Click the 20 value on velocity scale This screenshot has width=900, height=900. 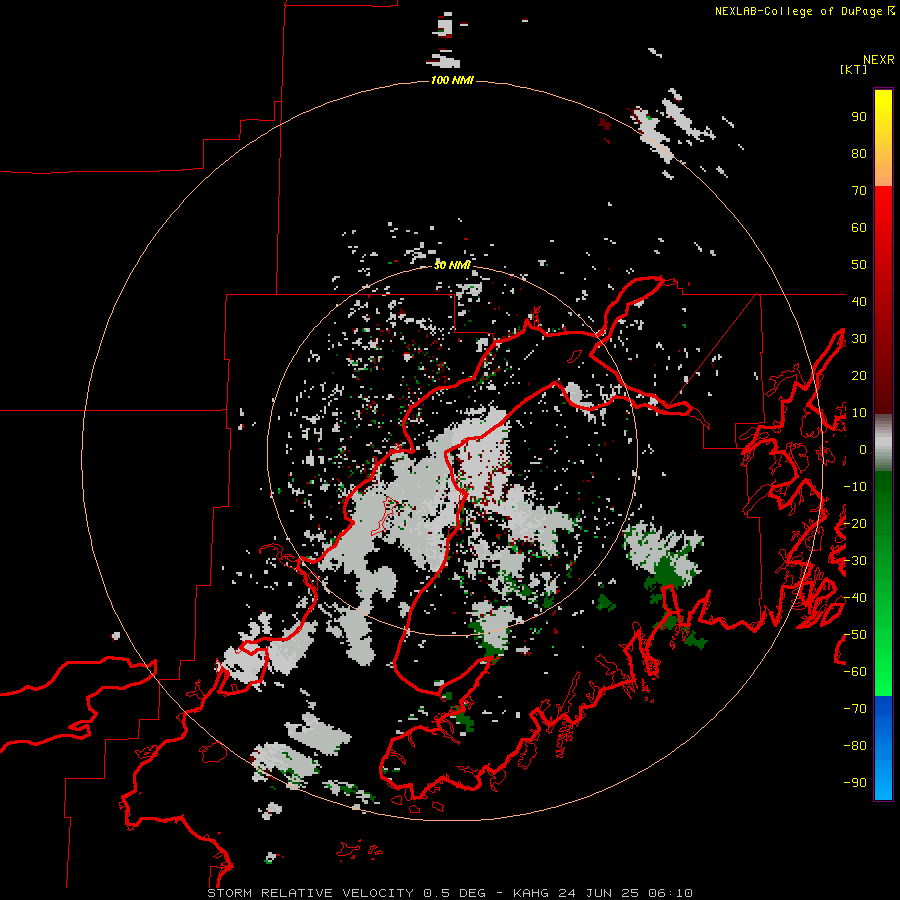click(859, 376)
